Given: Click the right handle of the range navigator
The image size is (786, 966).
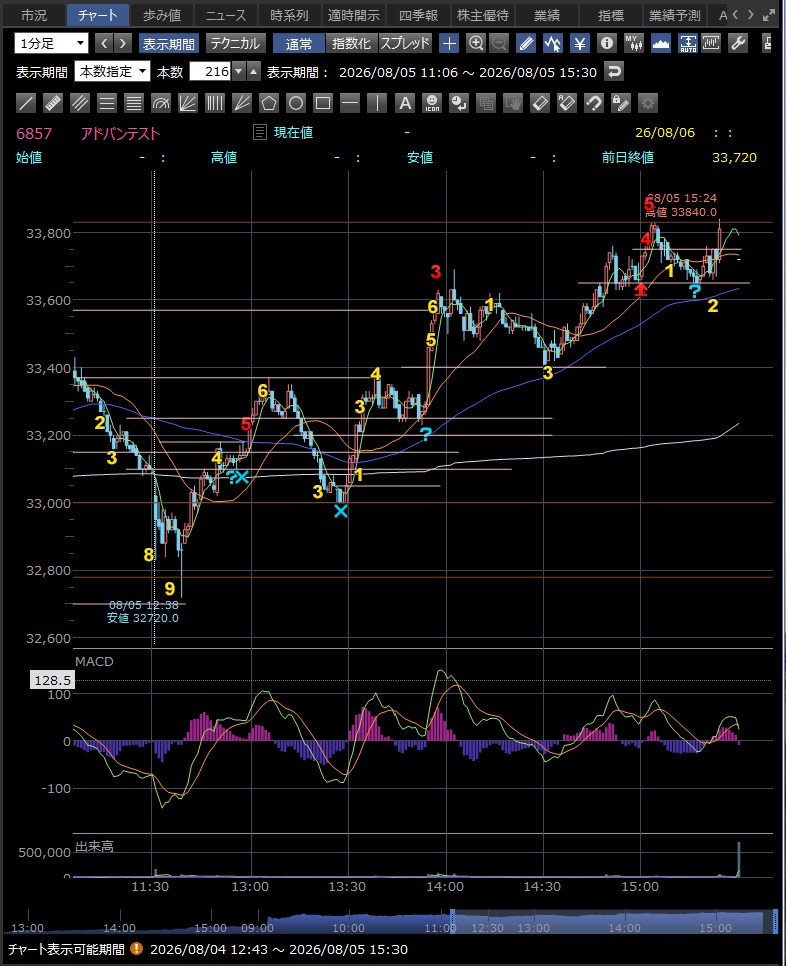Looking at the screenshot, I should coord(775,922).
